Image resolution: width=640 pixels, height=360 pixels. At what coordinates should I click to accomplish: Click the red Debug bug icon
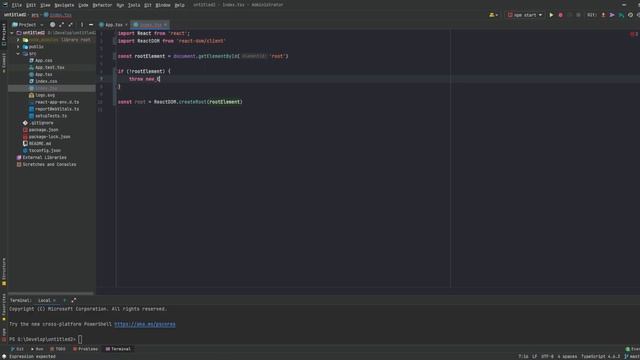[560, 15]
